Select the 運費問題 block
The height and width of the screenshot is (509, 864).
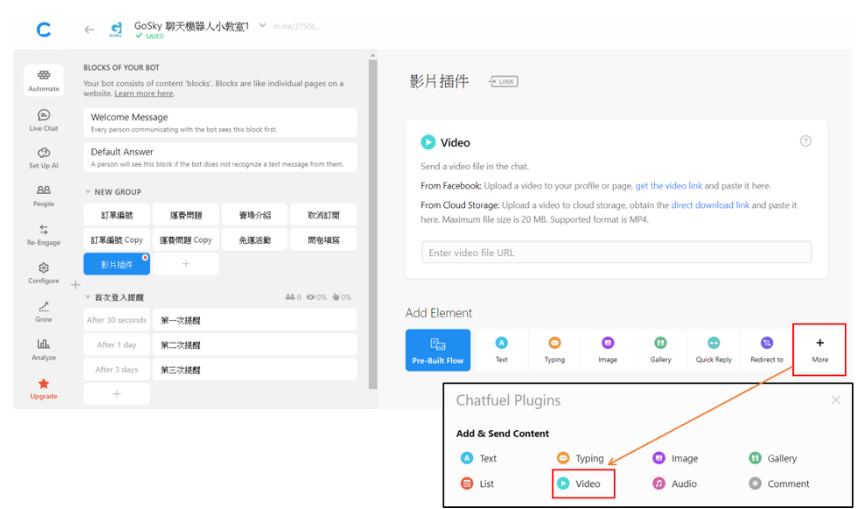click(x=186, y=215)
